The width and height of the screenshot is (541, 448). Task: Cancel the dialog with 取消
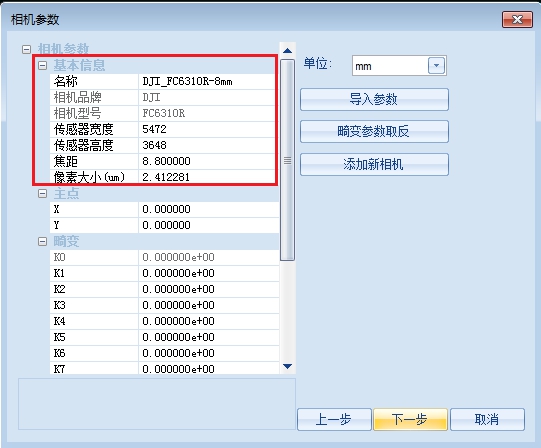487,419
